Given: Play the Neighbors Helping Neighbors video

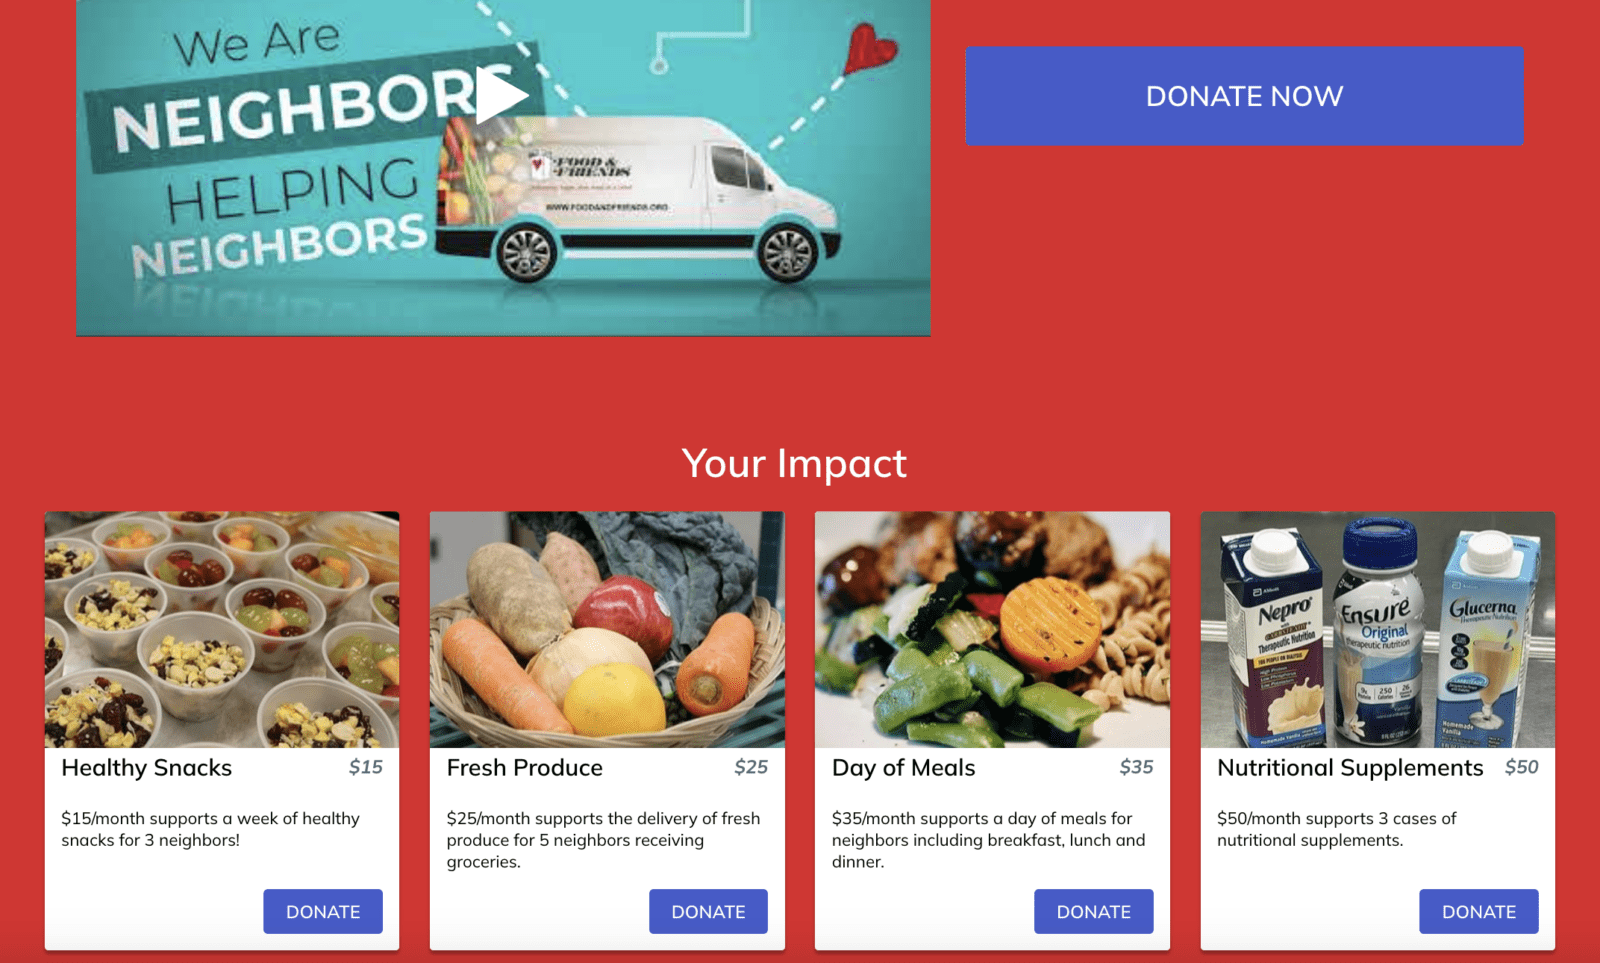Looking at the screenshot, I should (x=500, y=96).
